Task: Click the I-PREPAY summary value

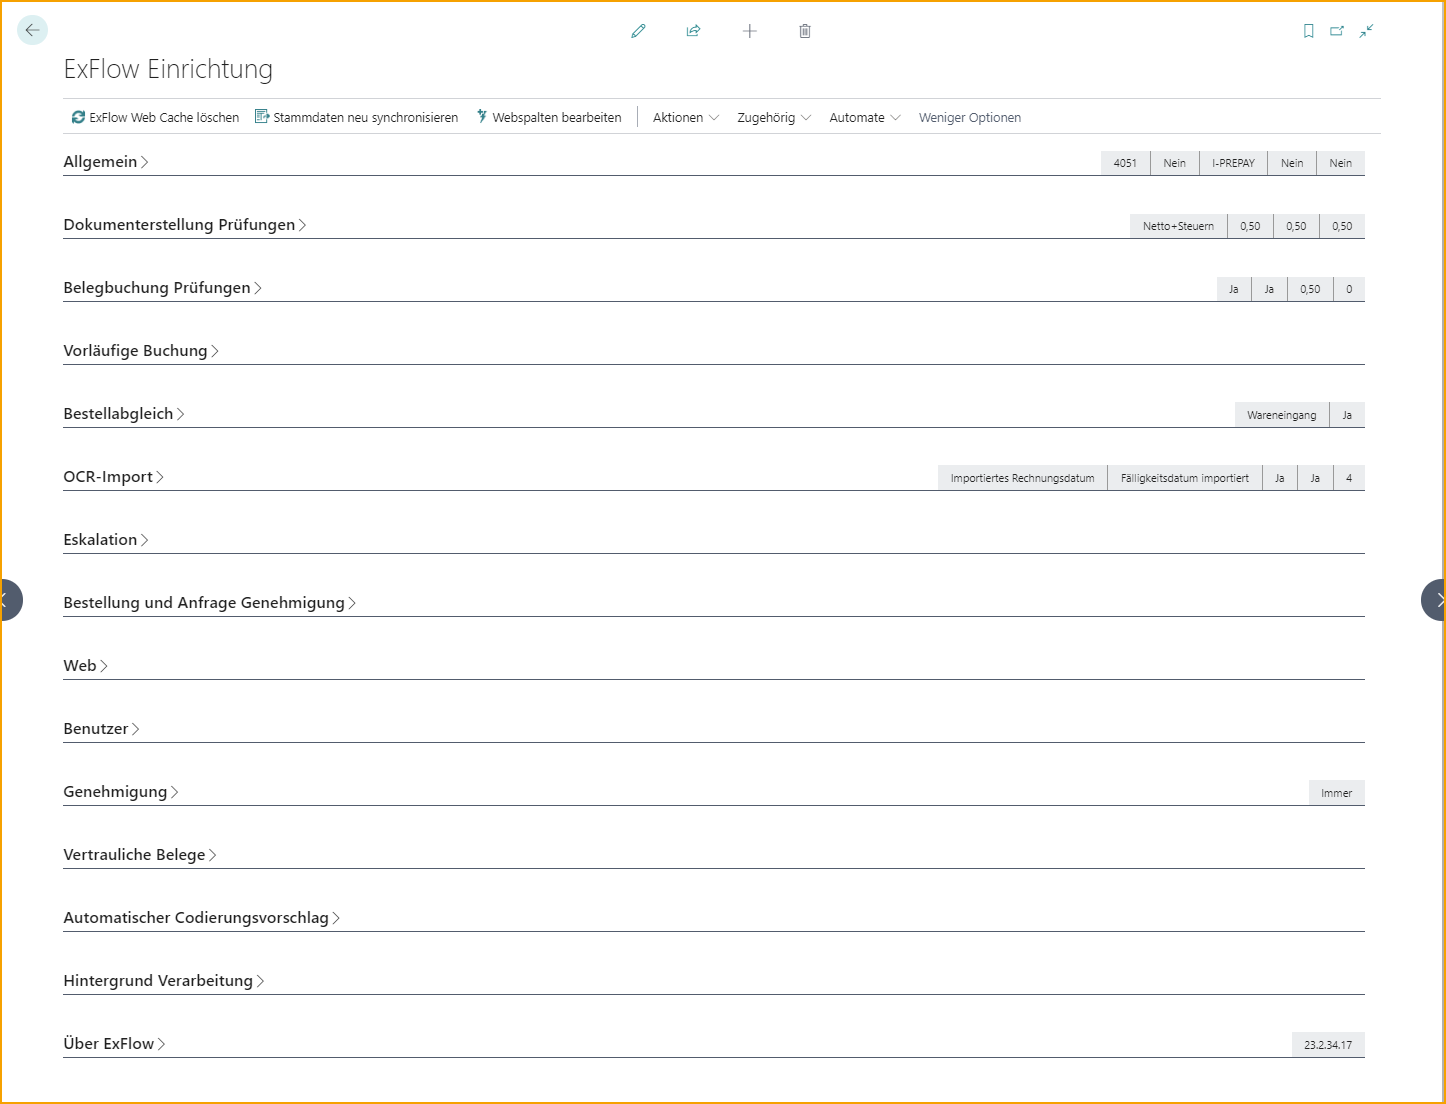Action: 1233,163
